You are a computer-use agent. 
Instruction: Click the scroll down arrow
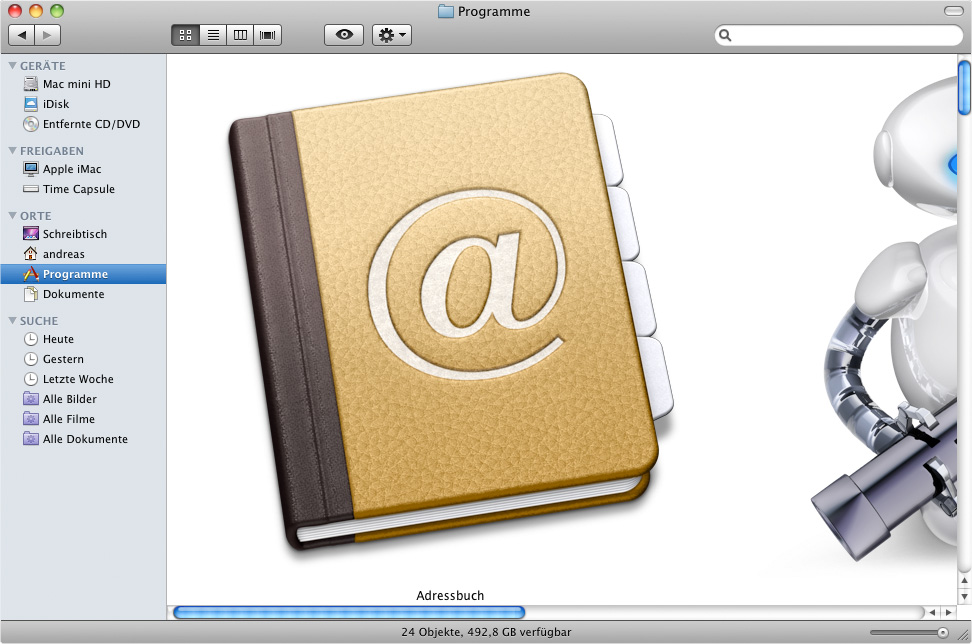point(964,596)
